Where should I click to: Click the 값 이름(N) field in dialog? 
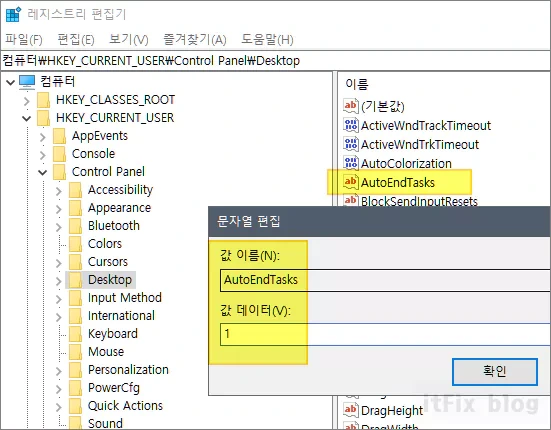click(x=385, y=280)
